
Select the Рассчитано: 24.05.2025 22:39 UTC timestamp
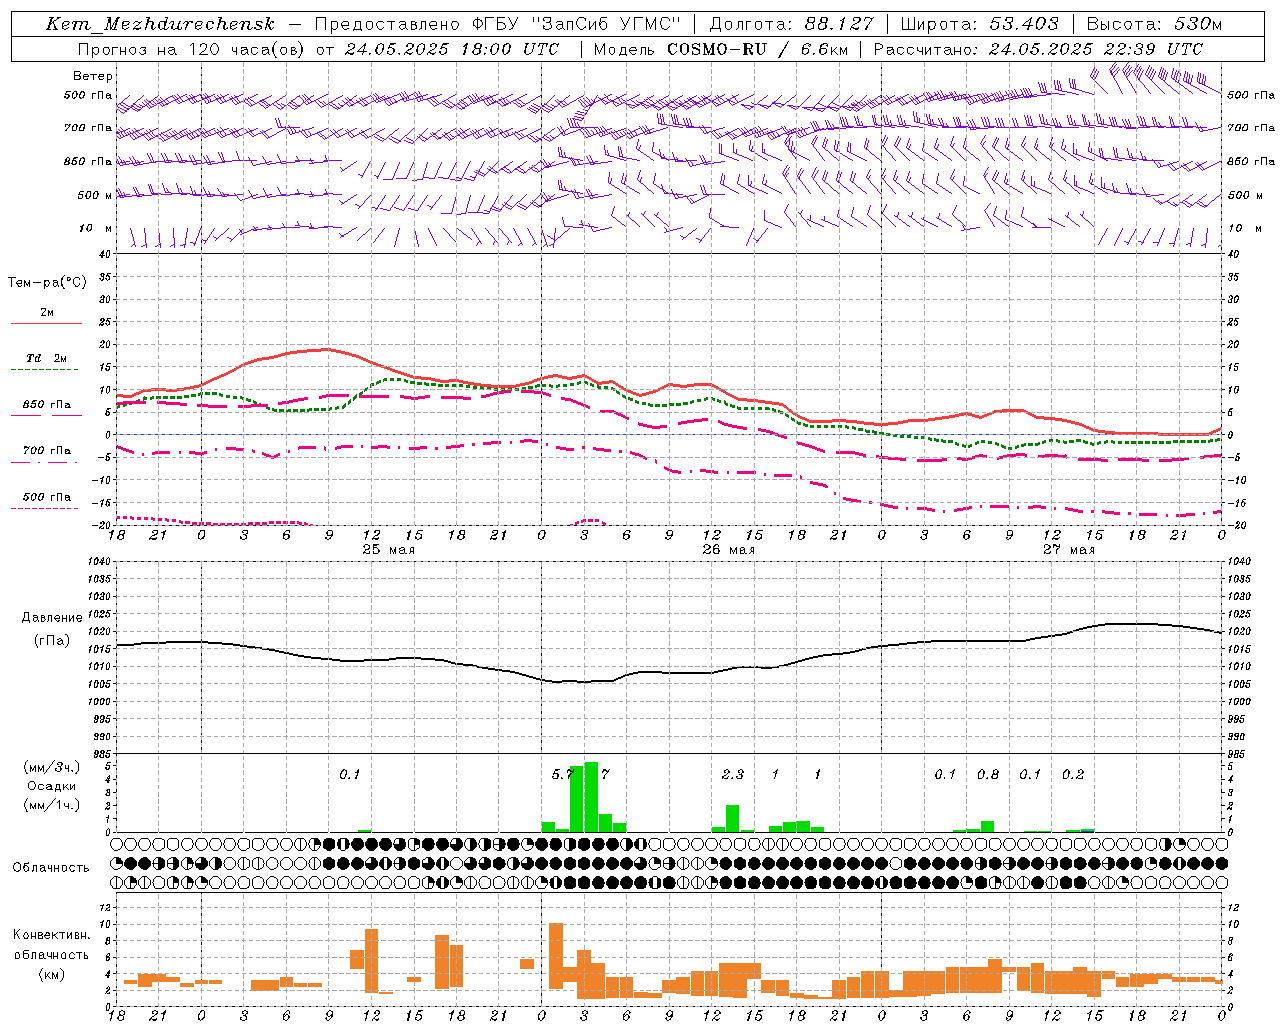tap(1038, 49)
